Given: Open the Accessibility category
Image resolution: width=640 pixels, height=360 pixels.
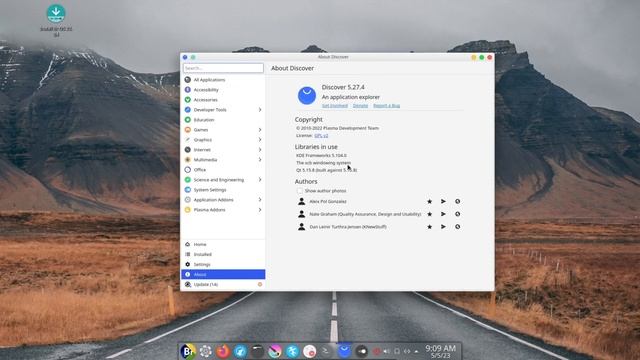Looking at the screenshot, I should [x=223, y=90].
